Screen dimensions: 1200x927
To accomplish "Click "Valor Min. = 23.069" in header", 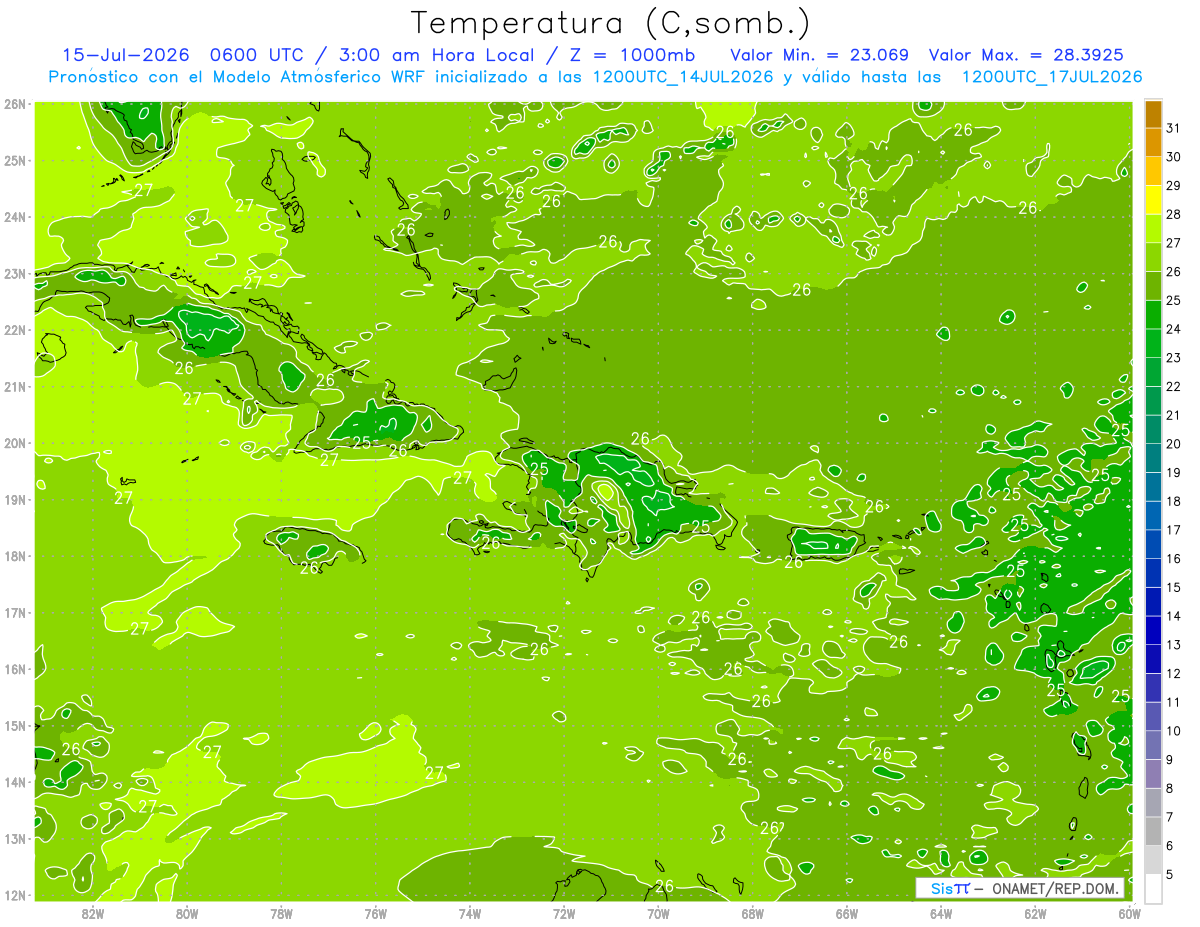I will pyautogui.click(x=819, y=54).
